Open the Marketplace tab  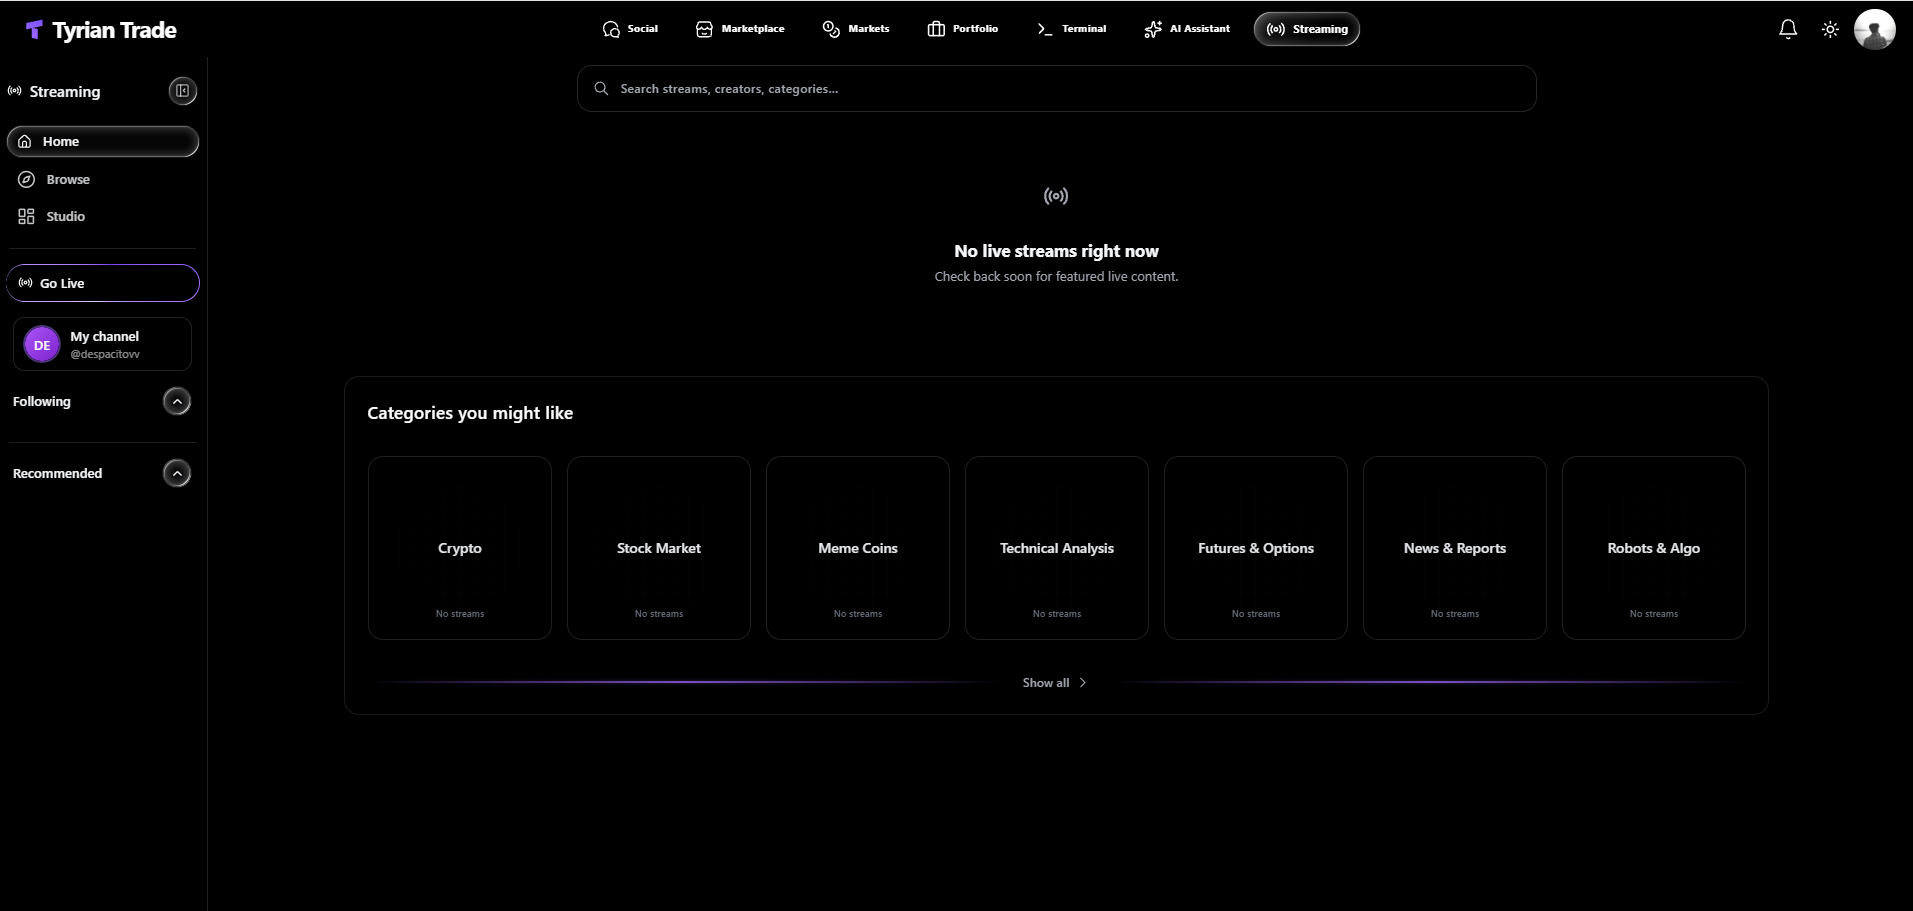click(740, 29)
